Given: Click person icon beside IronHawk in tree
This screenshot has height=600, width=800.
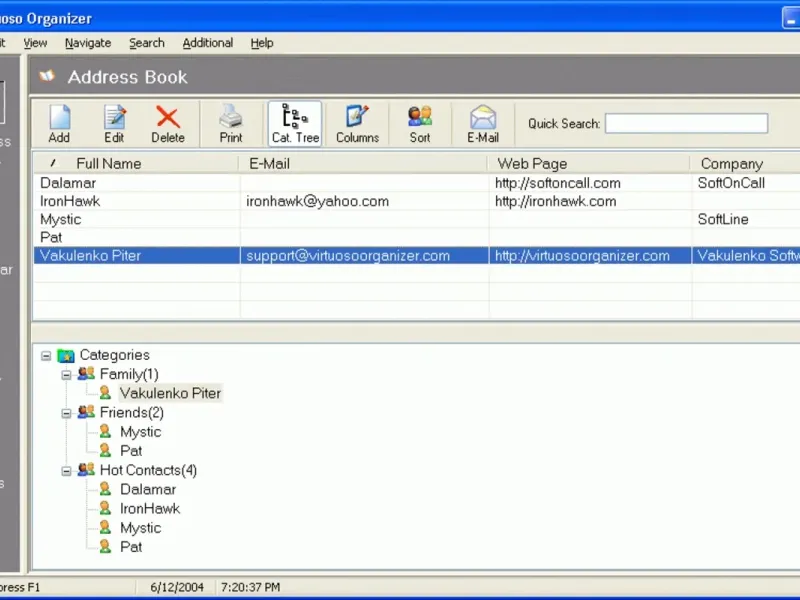Looking at the screenshot, I should [105, 508].
